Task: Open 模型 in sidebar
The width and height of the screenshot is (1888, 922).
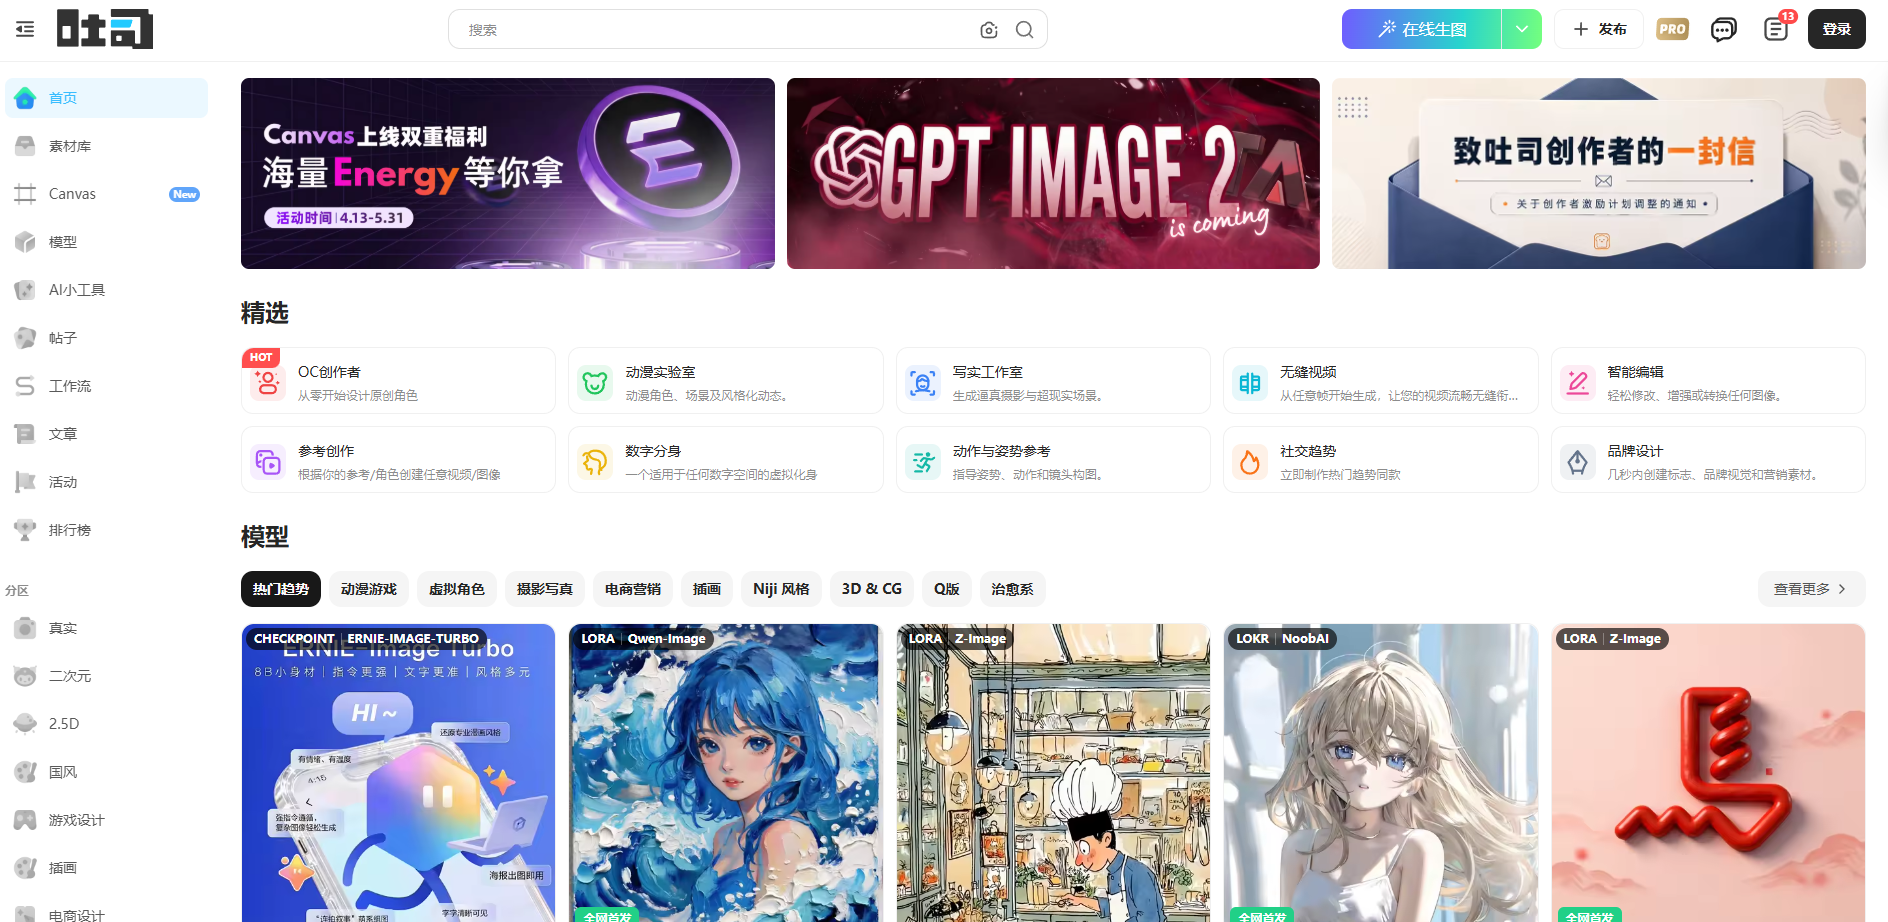Action: point(107,242)
